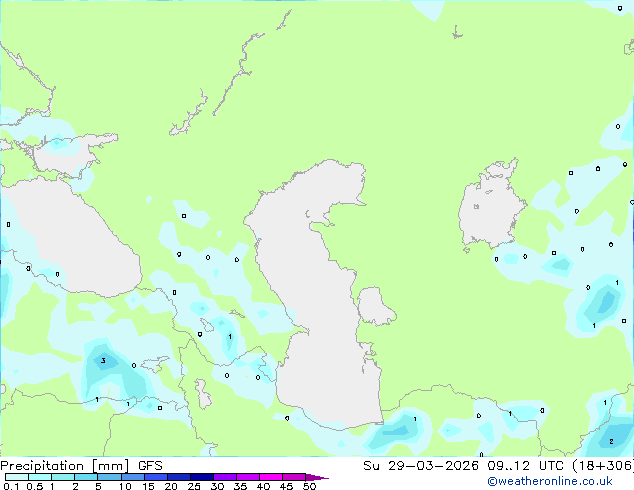Click the '50' legend scale label

[x=309, y=486]
